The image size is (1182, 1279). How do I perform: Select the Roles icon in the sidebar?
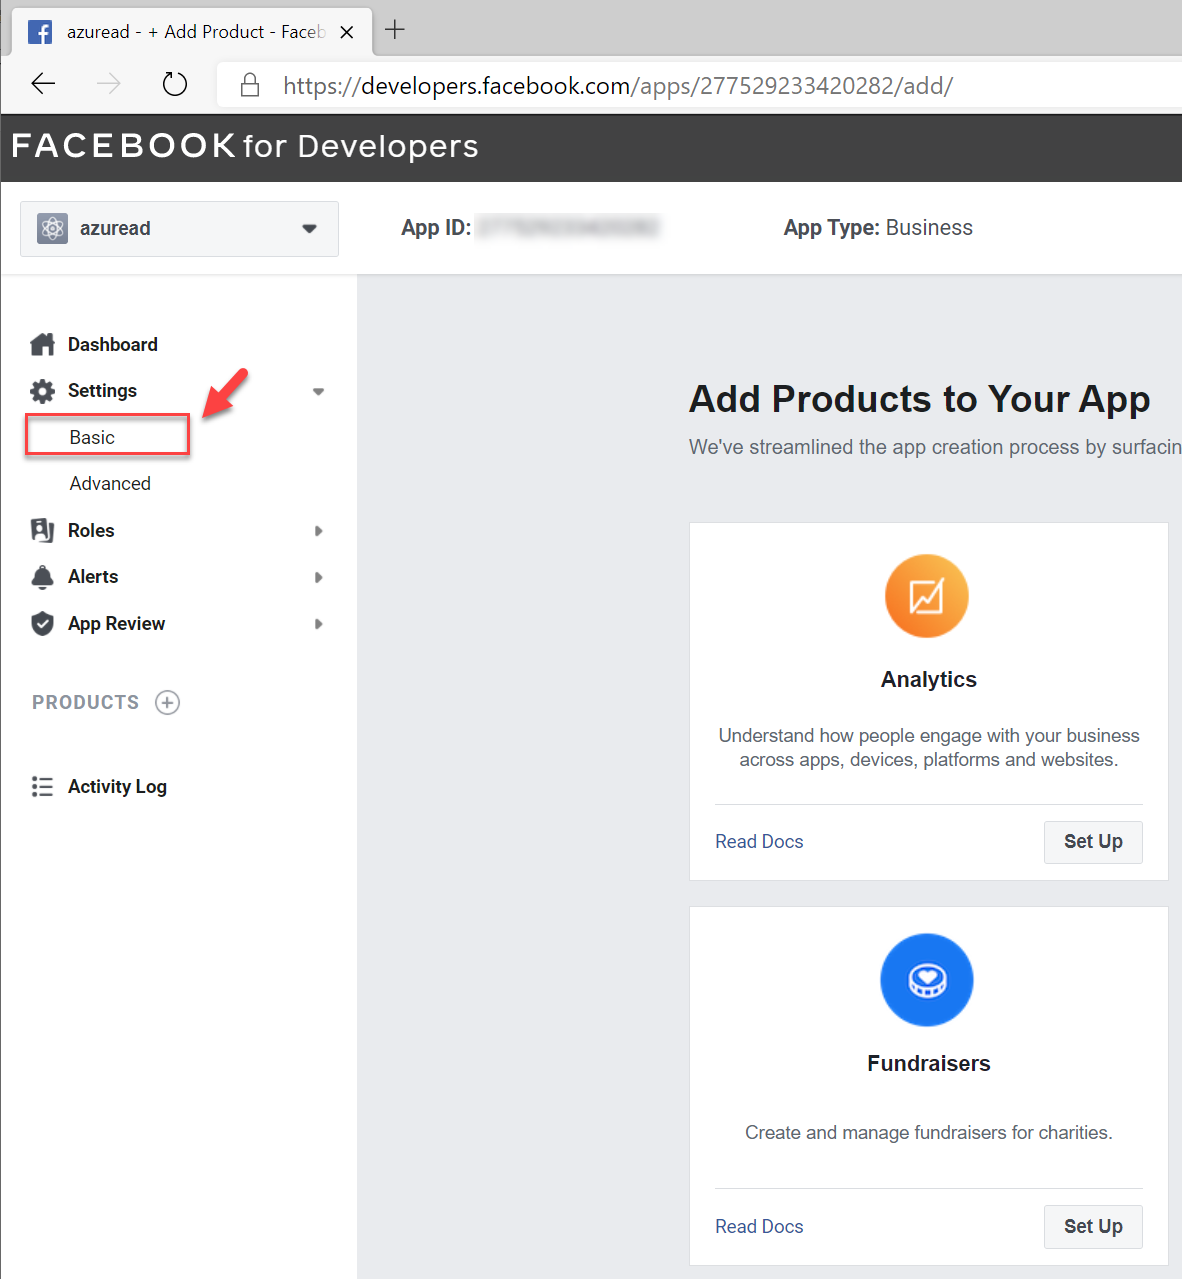tap(42, 530)
